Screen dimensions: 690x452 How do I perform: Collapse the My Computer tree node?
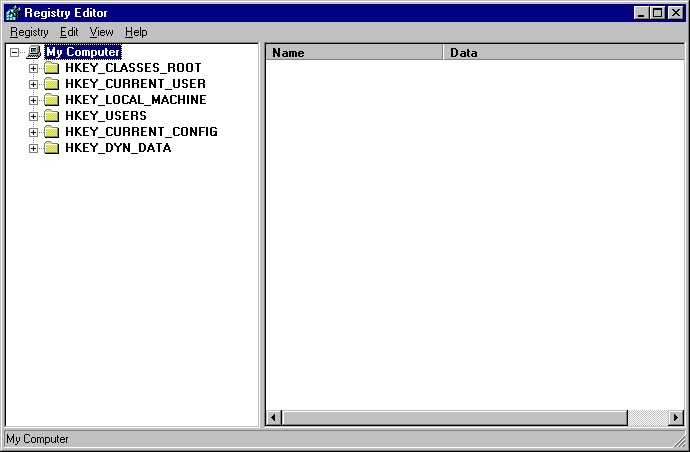[x=14, y=52]
